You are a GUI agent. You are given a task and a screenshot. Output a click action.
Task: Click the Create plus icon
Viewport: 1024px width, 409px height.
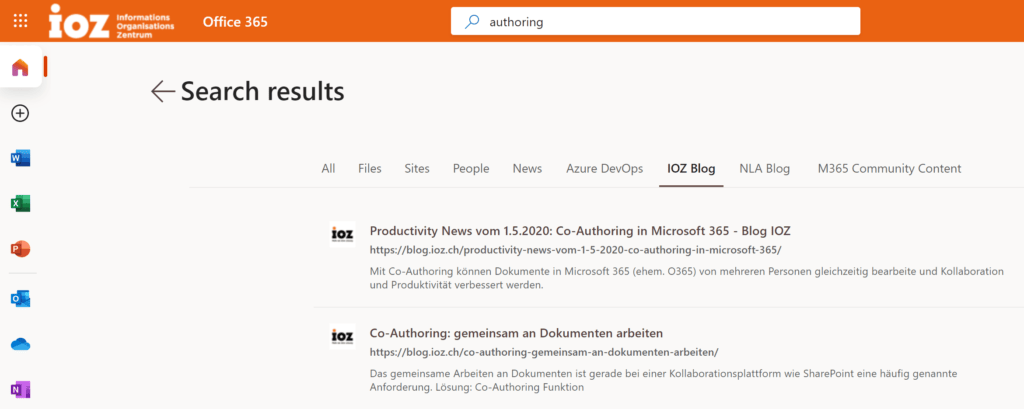[20, 113]
